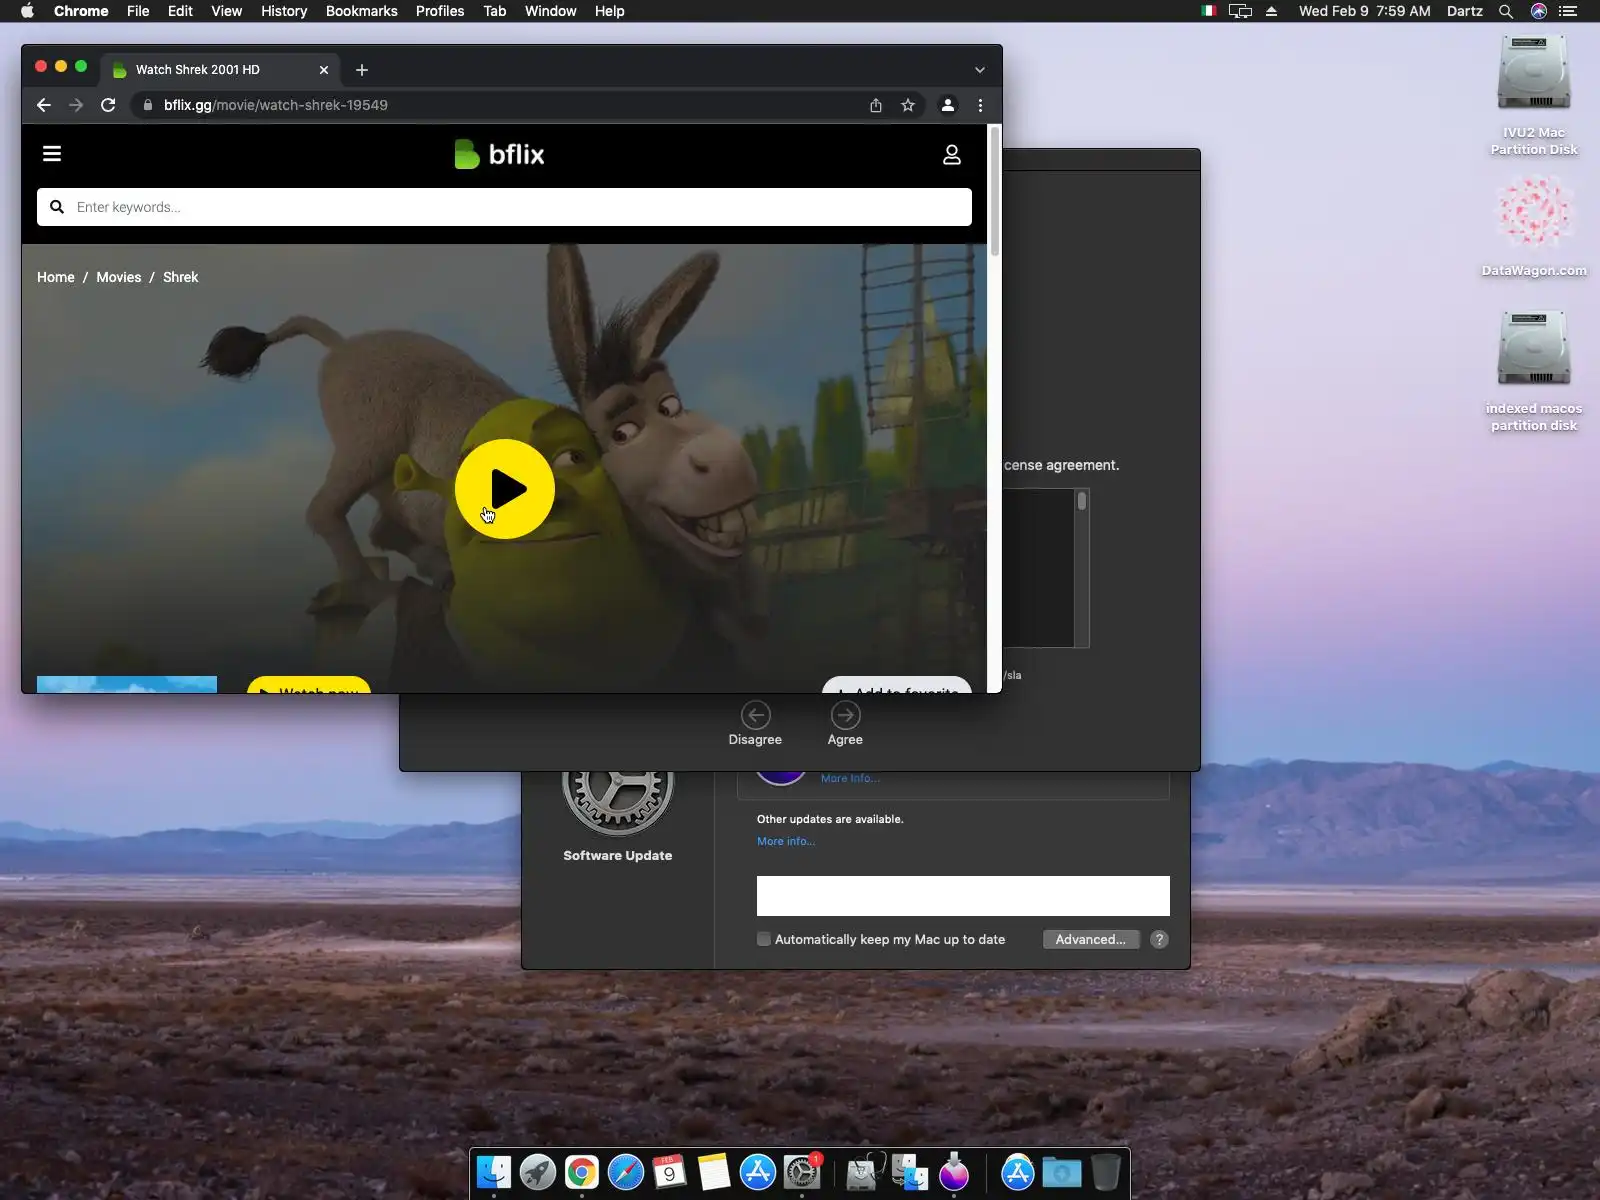This screenshot has width=1600, height=1200.
Task: Open Safari from the Dock
Action: coord(626,1172)
